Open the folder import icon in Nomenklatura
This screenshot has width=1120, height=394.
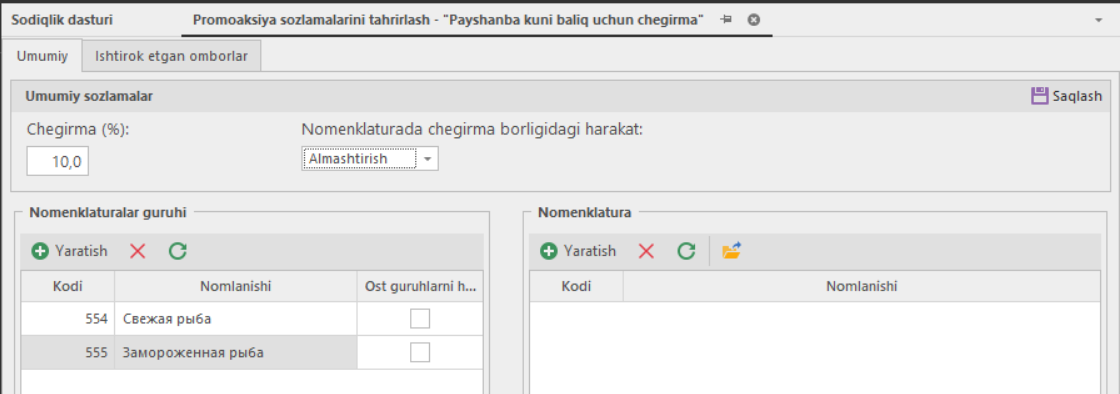point(732,251)
